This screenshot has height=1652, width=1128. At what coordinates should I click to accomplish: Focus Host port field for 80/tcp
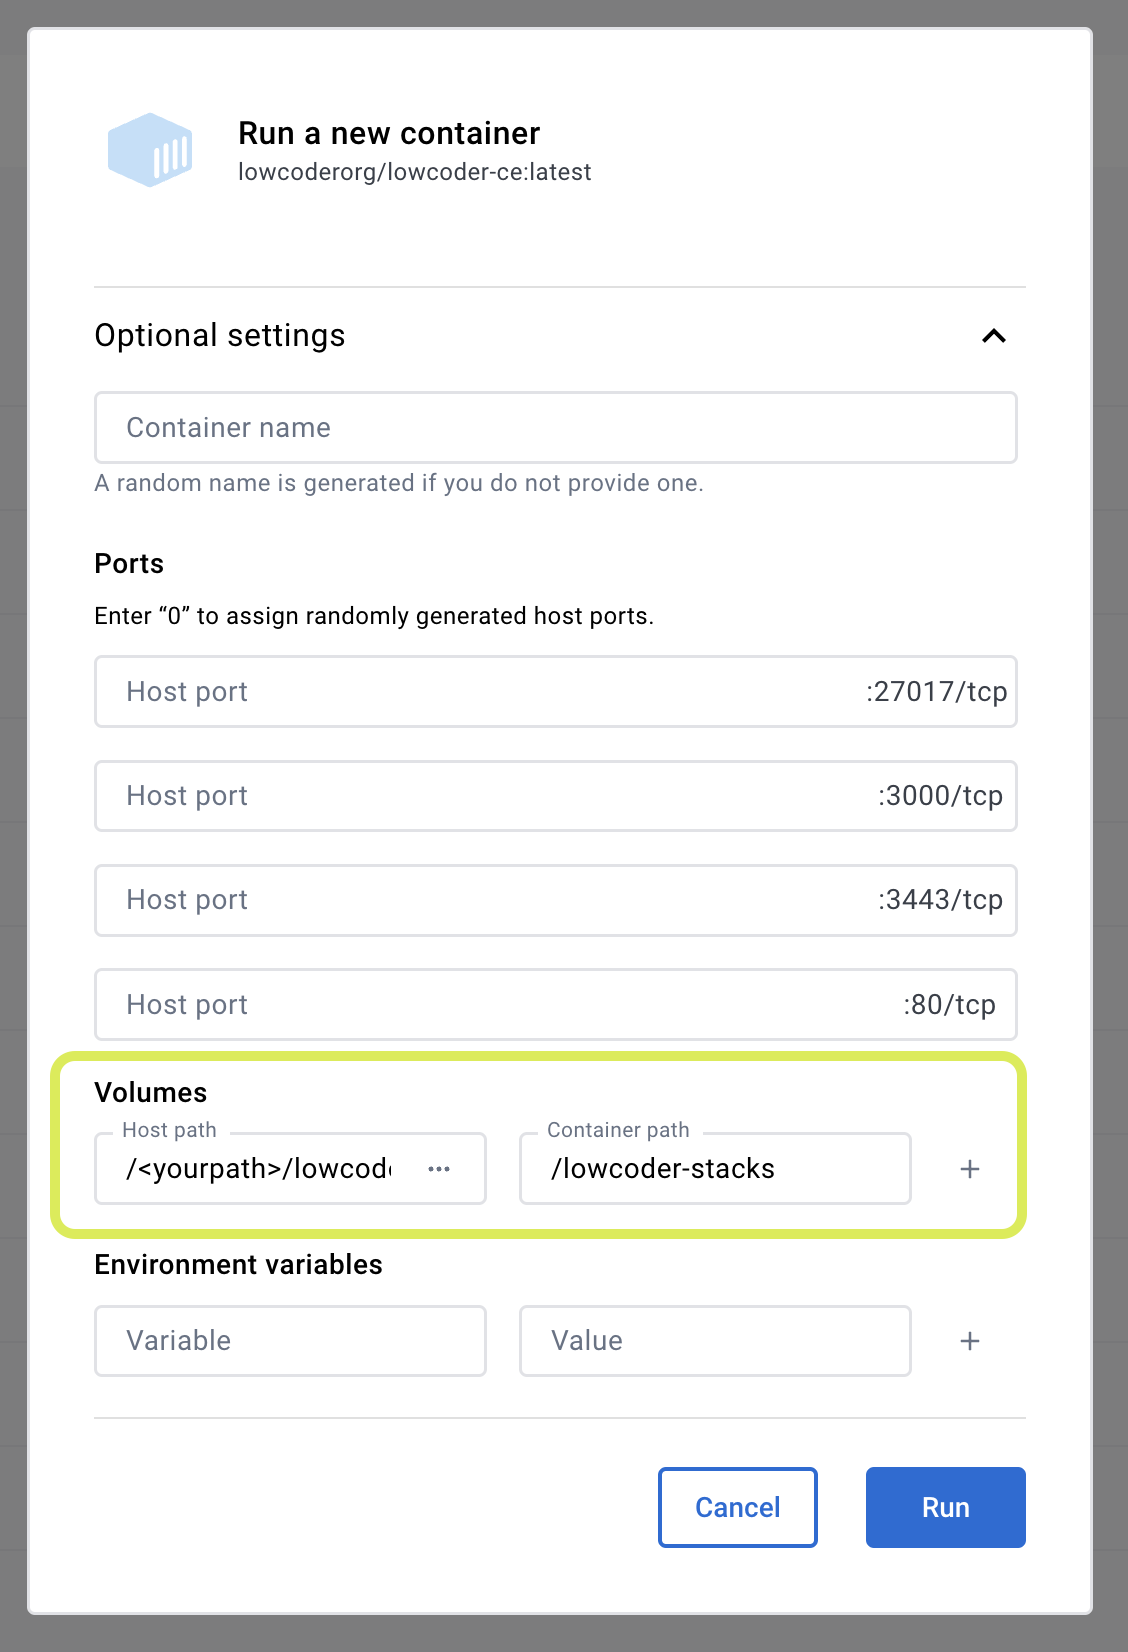[480, 1005]
